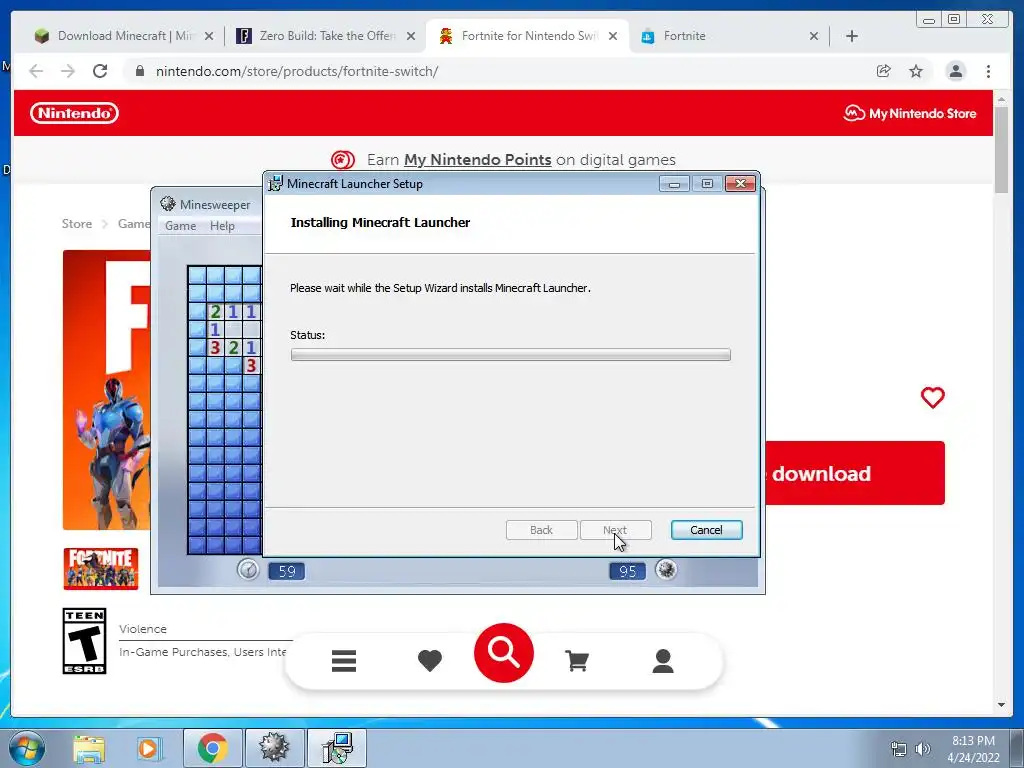Viewport: 1024px width, 768px height.
Task: Click the installation status progress bar
Action: point(511,355)
